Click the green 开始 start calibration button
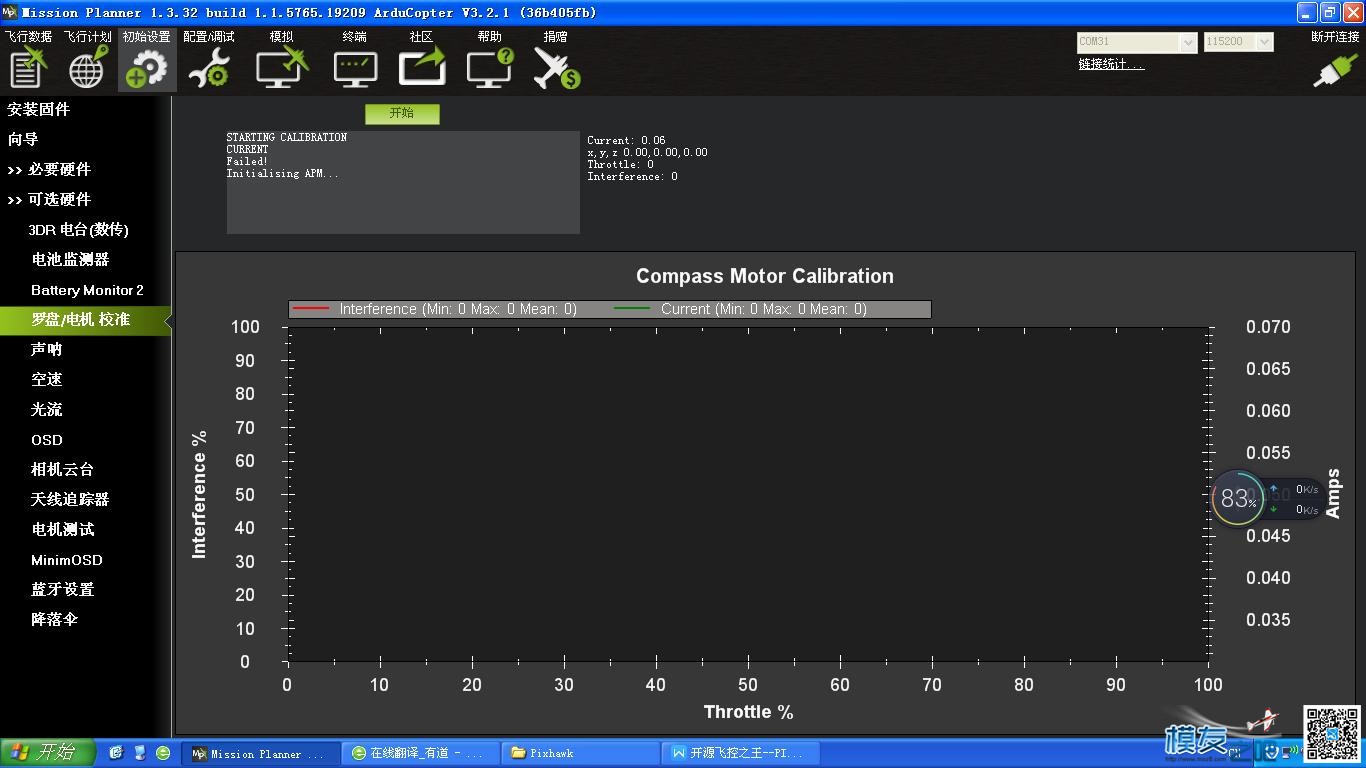The width and height of the screenshot is (1366, 768). [402, 113]
